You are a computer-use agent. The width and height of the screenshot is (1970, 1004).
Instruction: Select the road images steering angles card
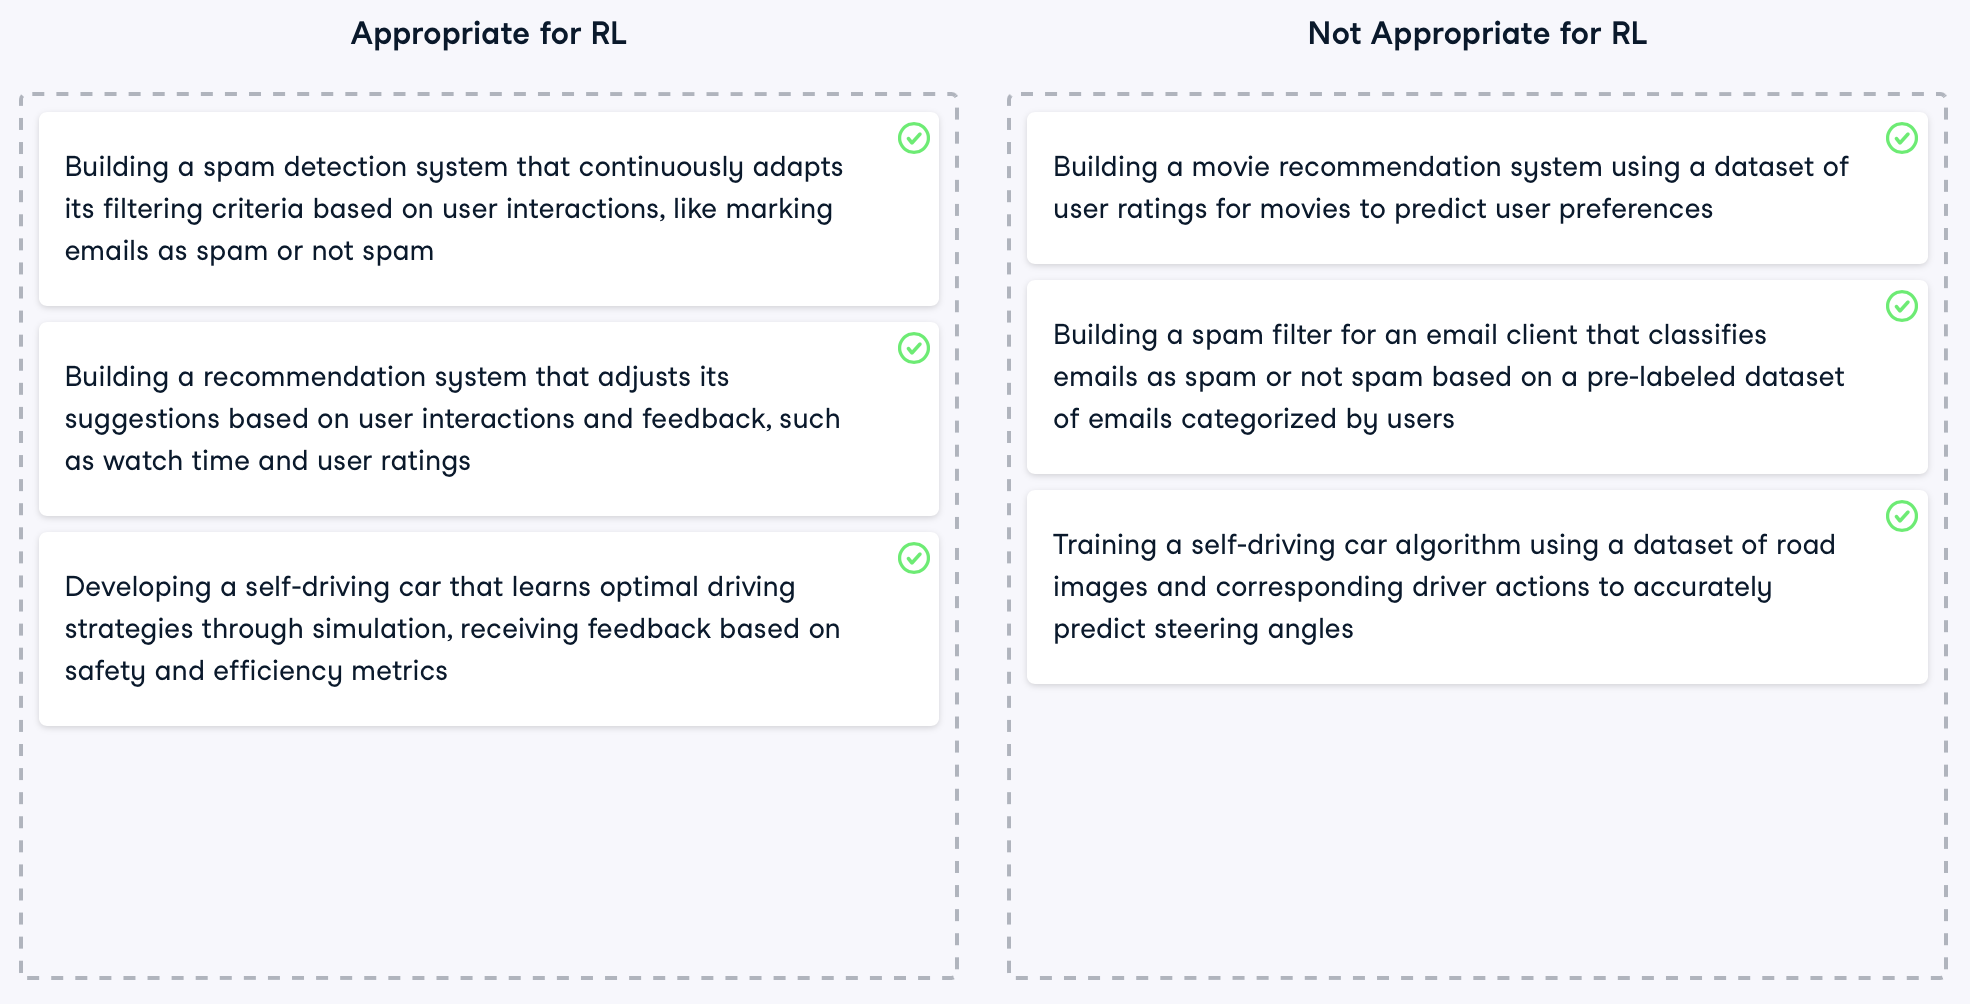(x=1477, y=587)
